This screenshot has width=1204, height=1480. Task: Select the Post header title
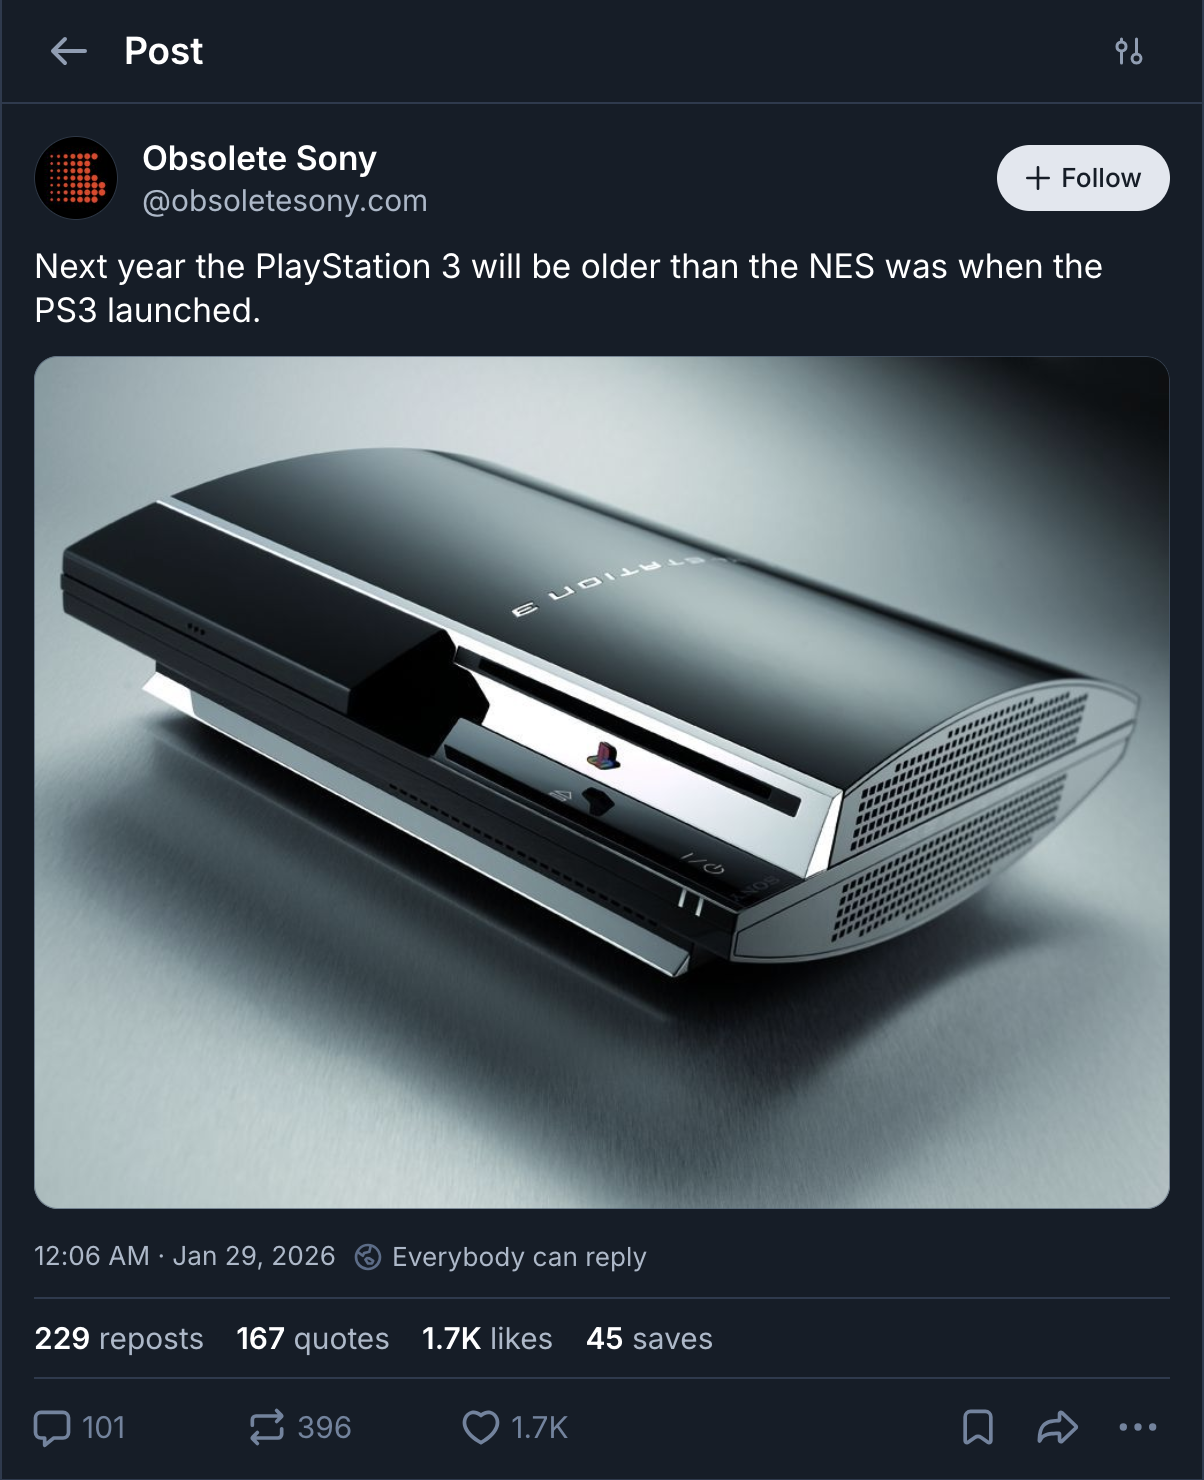tap(164, 51)
